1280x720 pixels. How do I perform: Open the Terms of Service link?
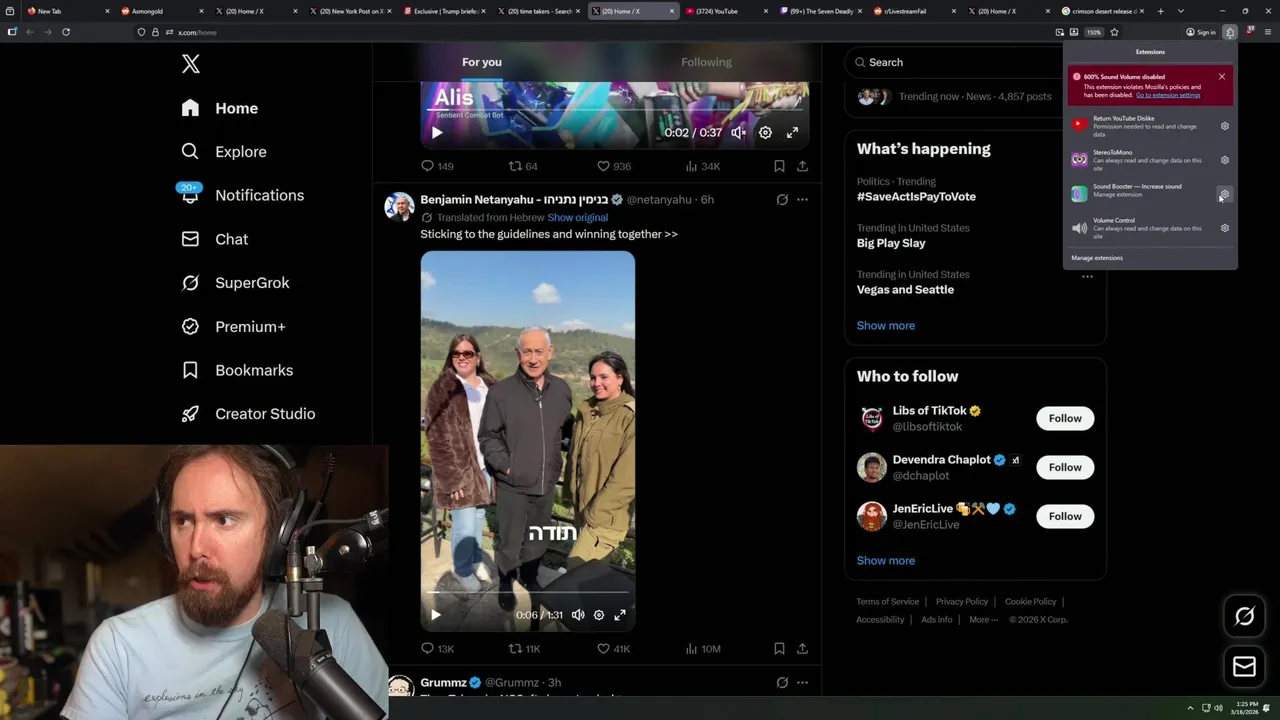pos(887,602)
